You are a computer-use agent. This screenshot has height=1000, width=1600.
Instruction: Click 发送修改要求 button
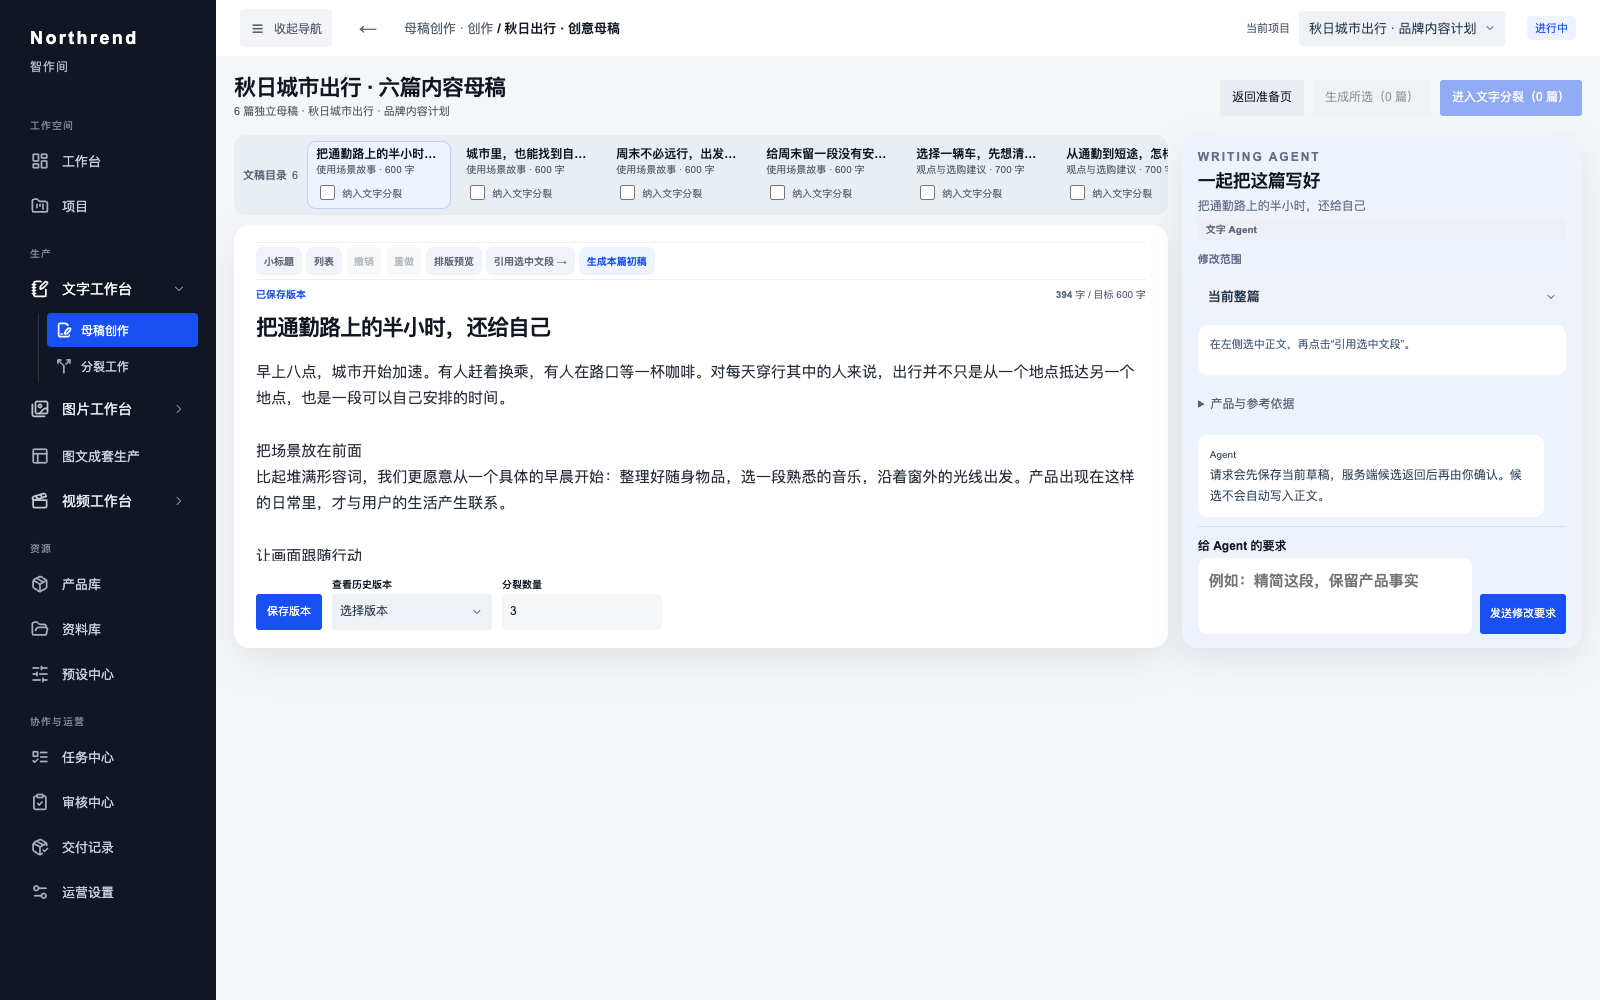[1523, 614]
